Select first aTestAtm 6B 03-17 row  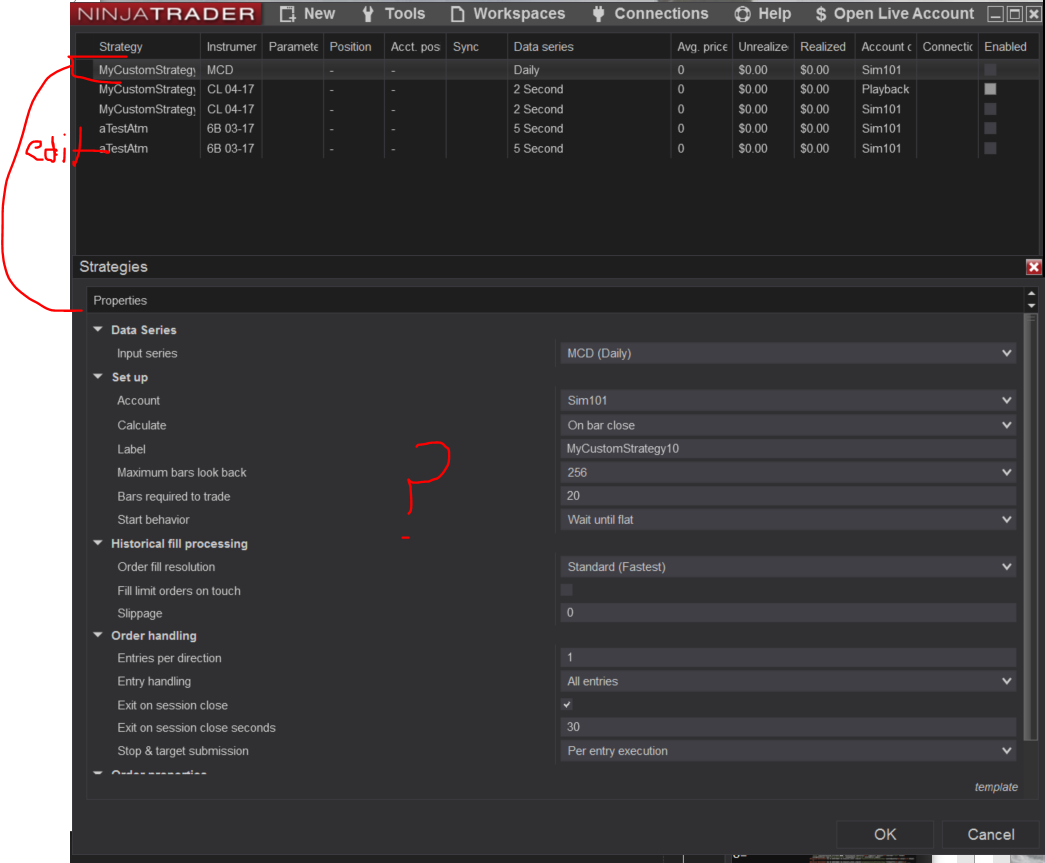click(557, 128)
